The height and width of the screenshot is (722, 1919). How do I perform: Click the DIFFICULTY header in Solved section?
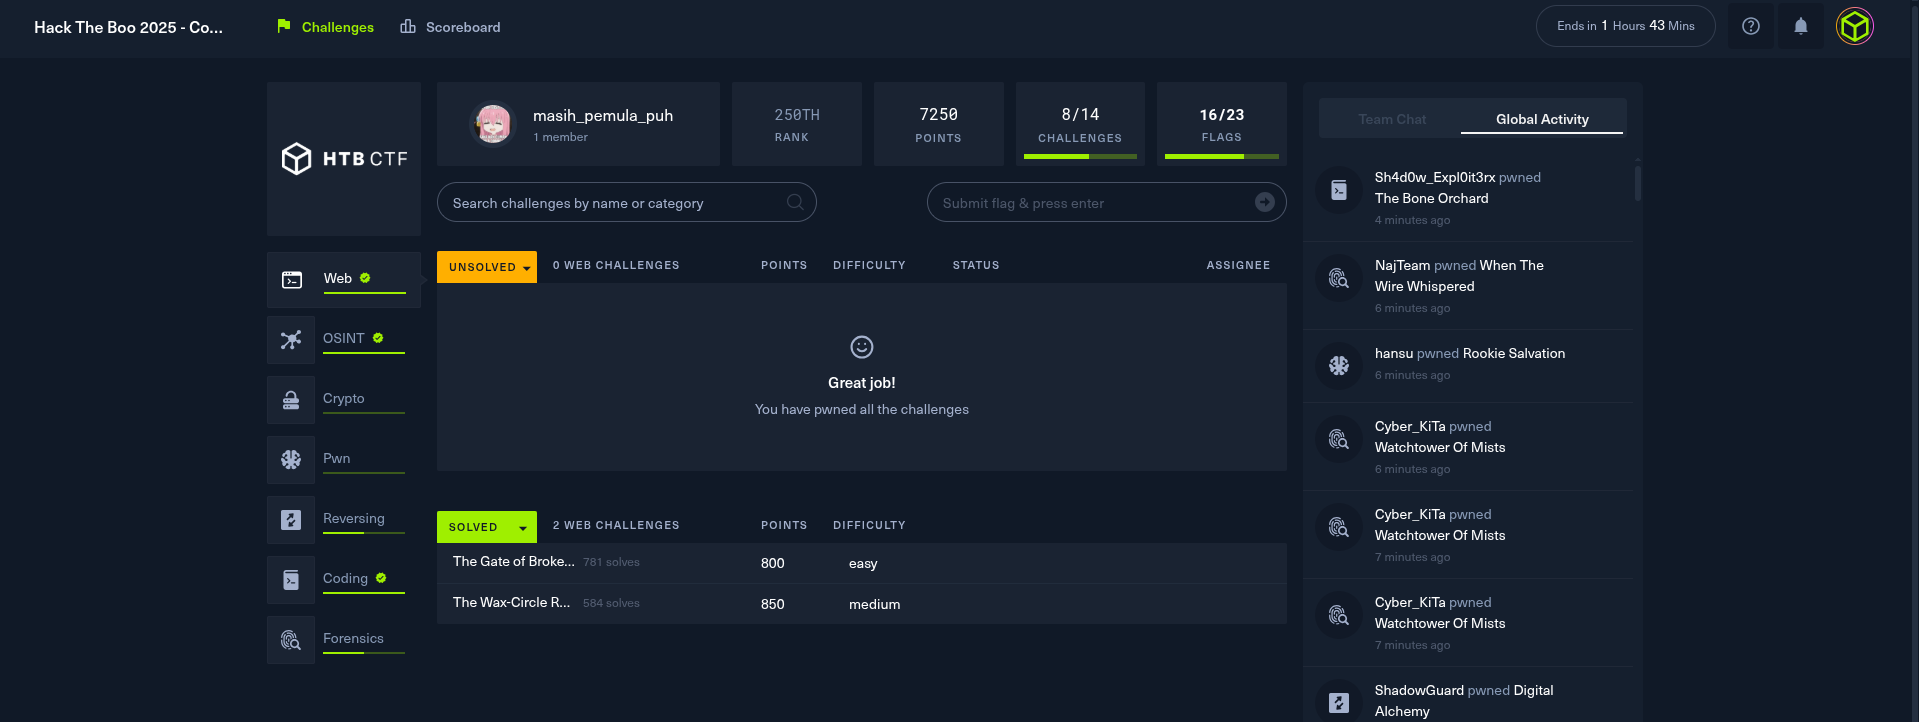click(x=869, y=525)
